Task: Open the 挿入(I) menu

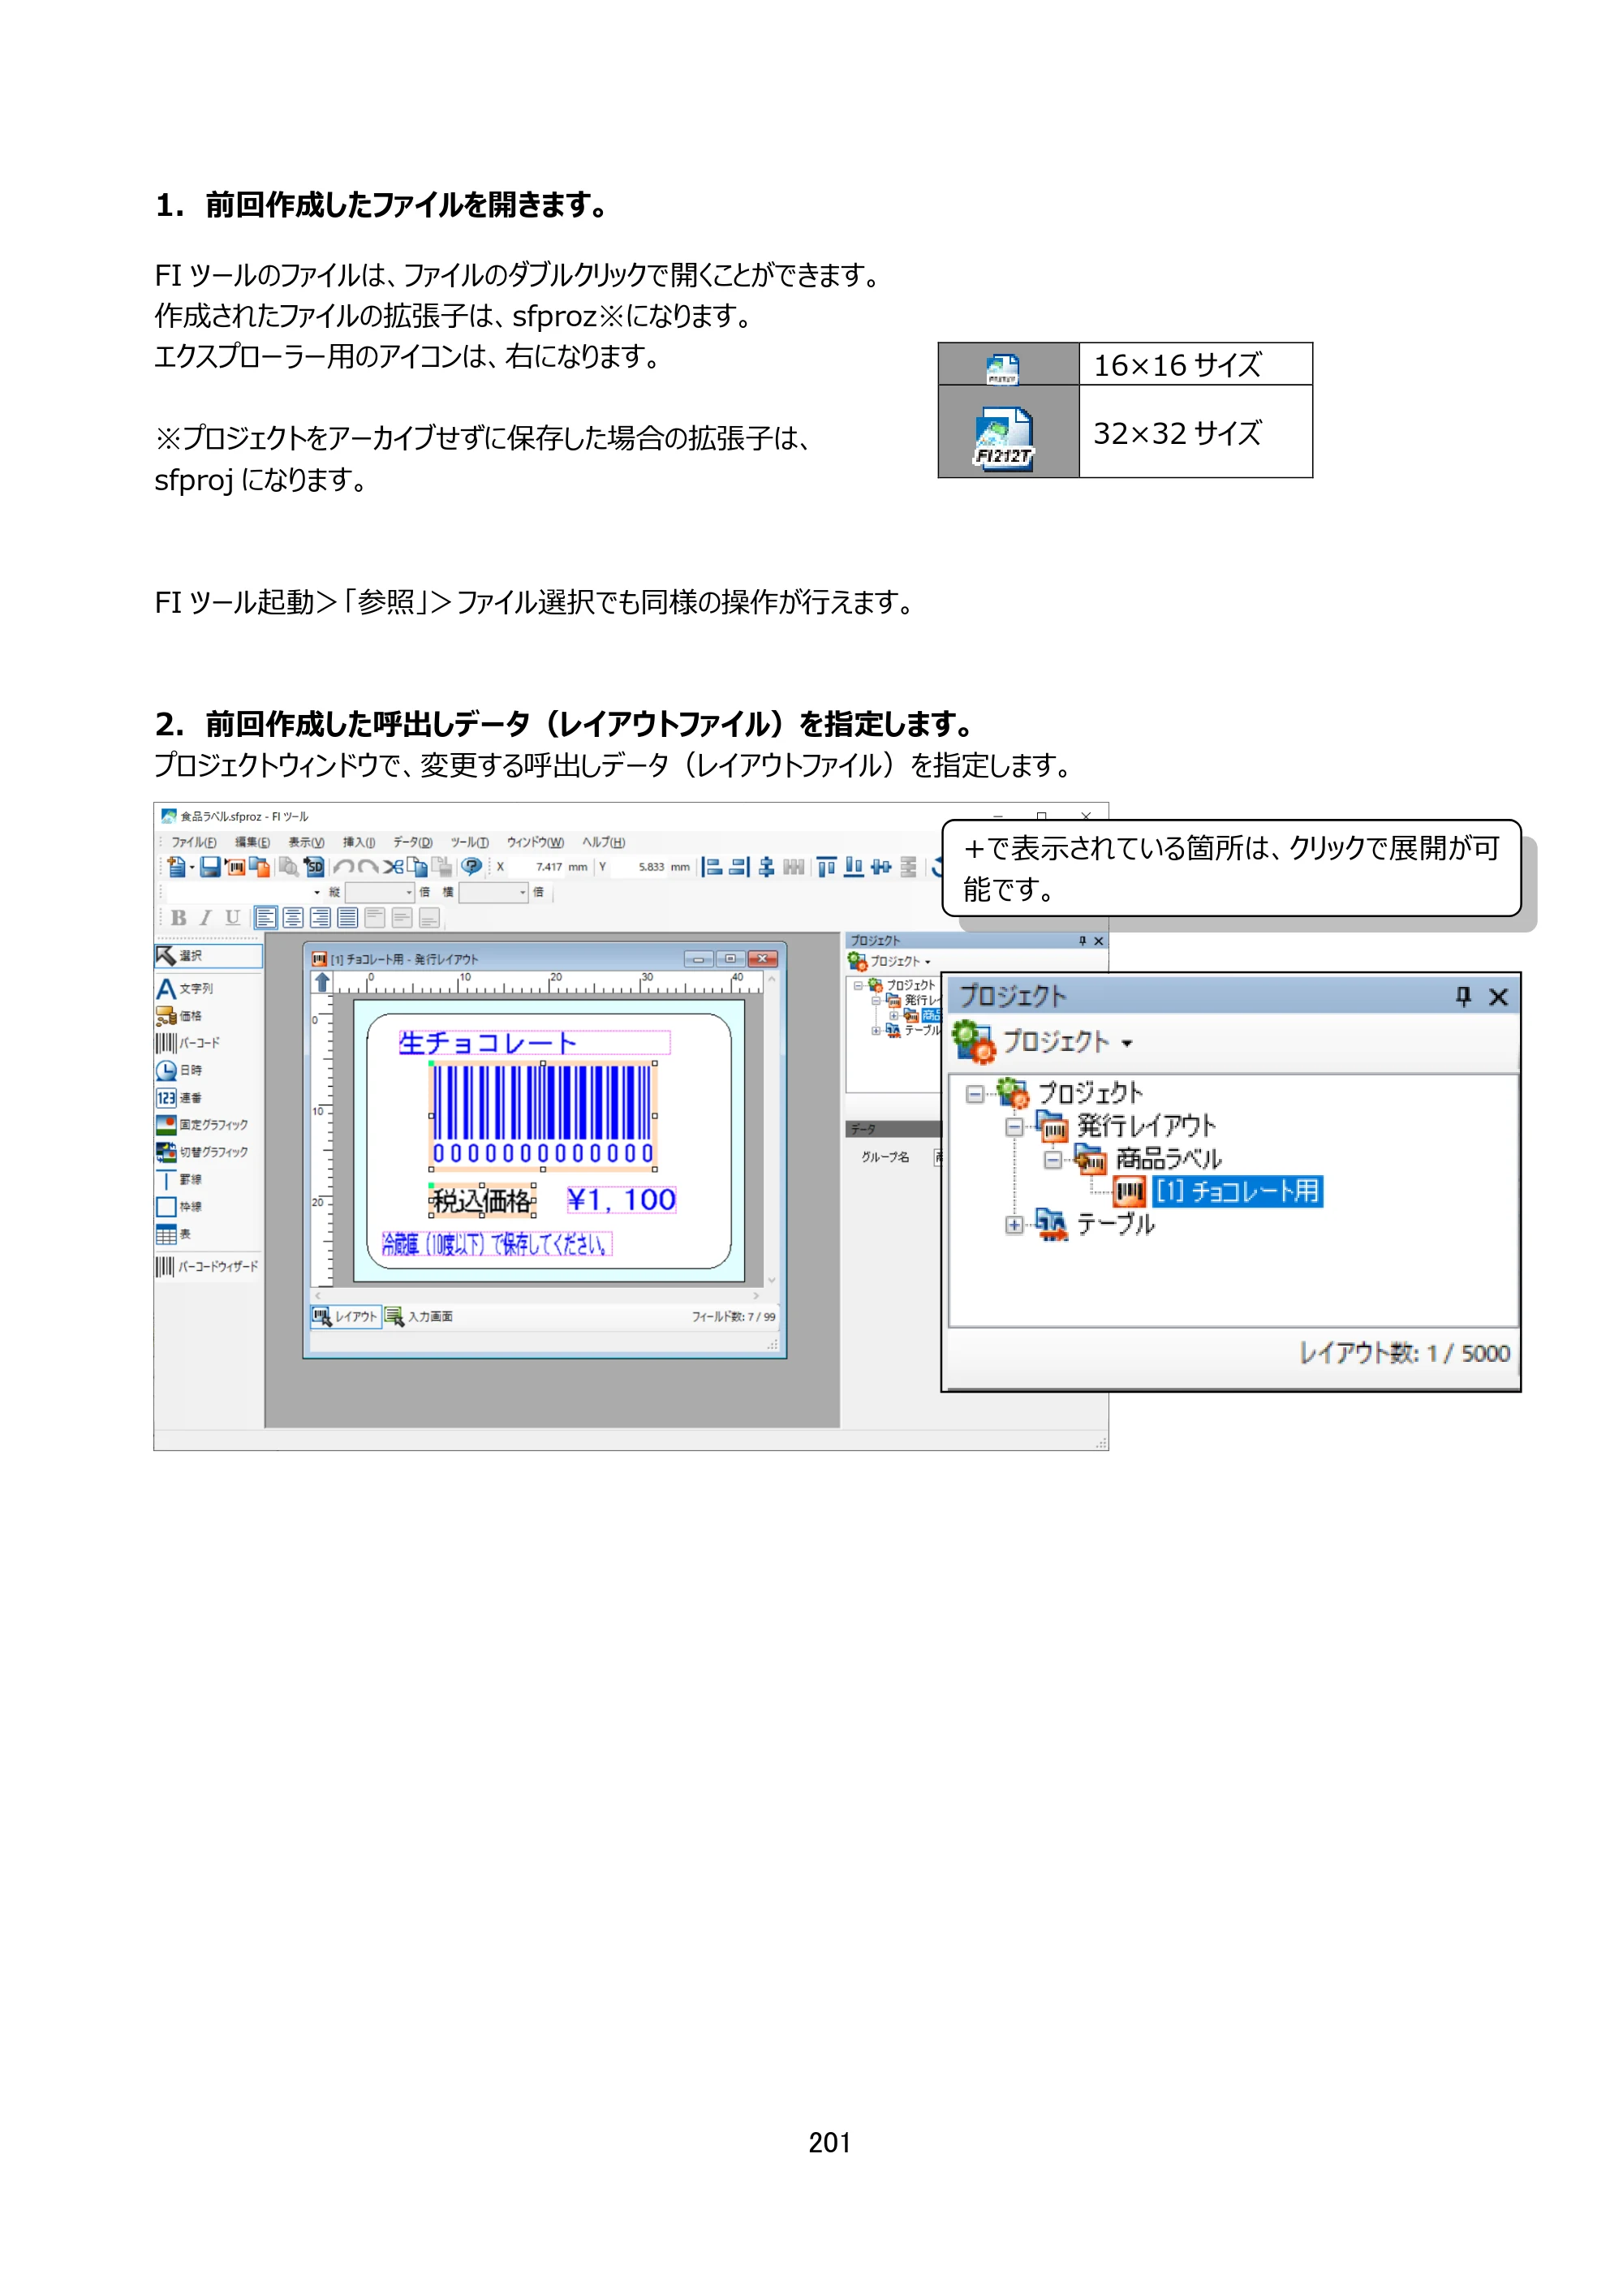Action: coord(359,842)
